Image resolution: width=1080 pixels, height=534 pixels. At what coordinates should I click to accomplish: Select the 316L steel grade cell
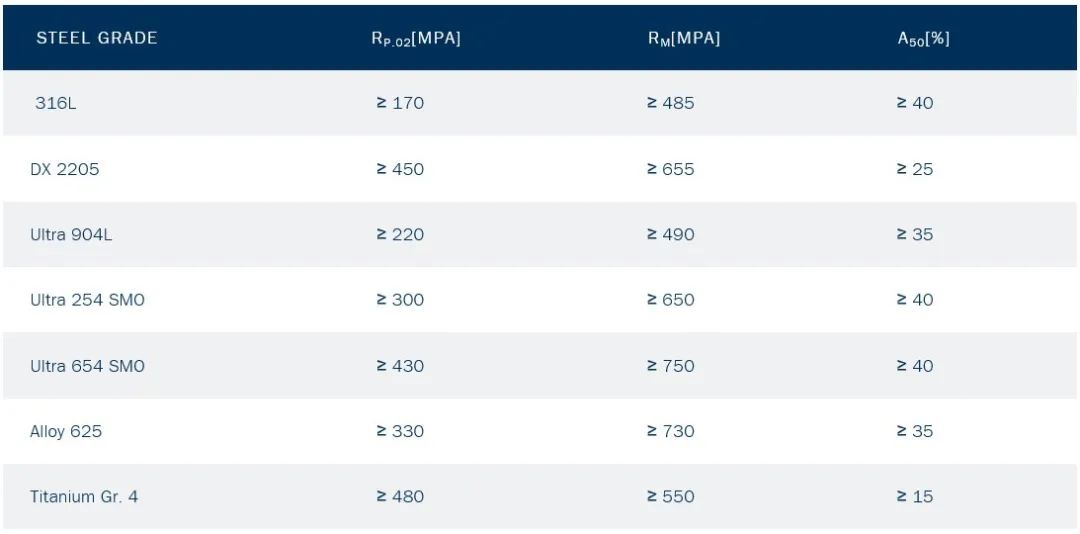pyautogui.click(x=55, y=103)
